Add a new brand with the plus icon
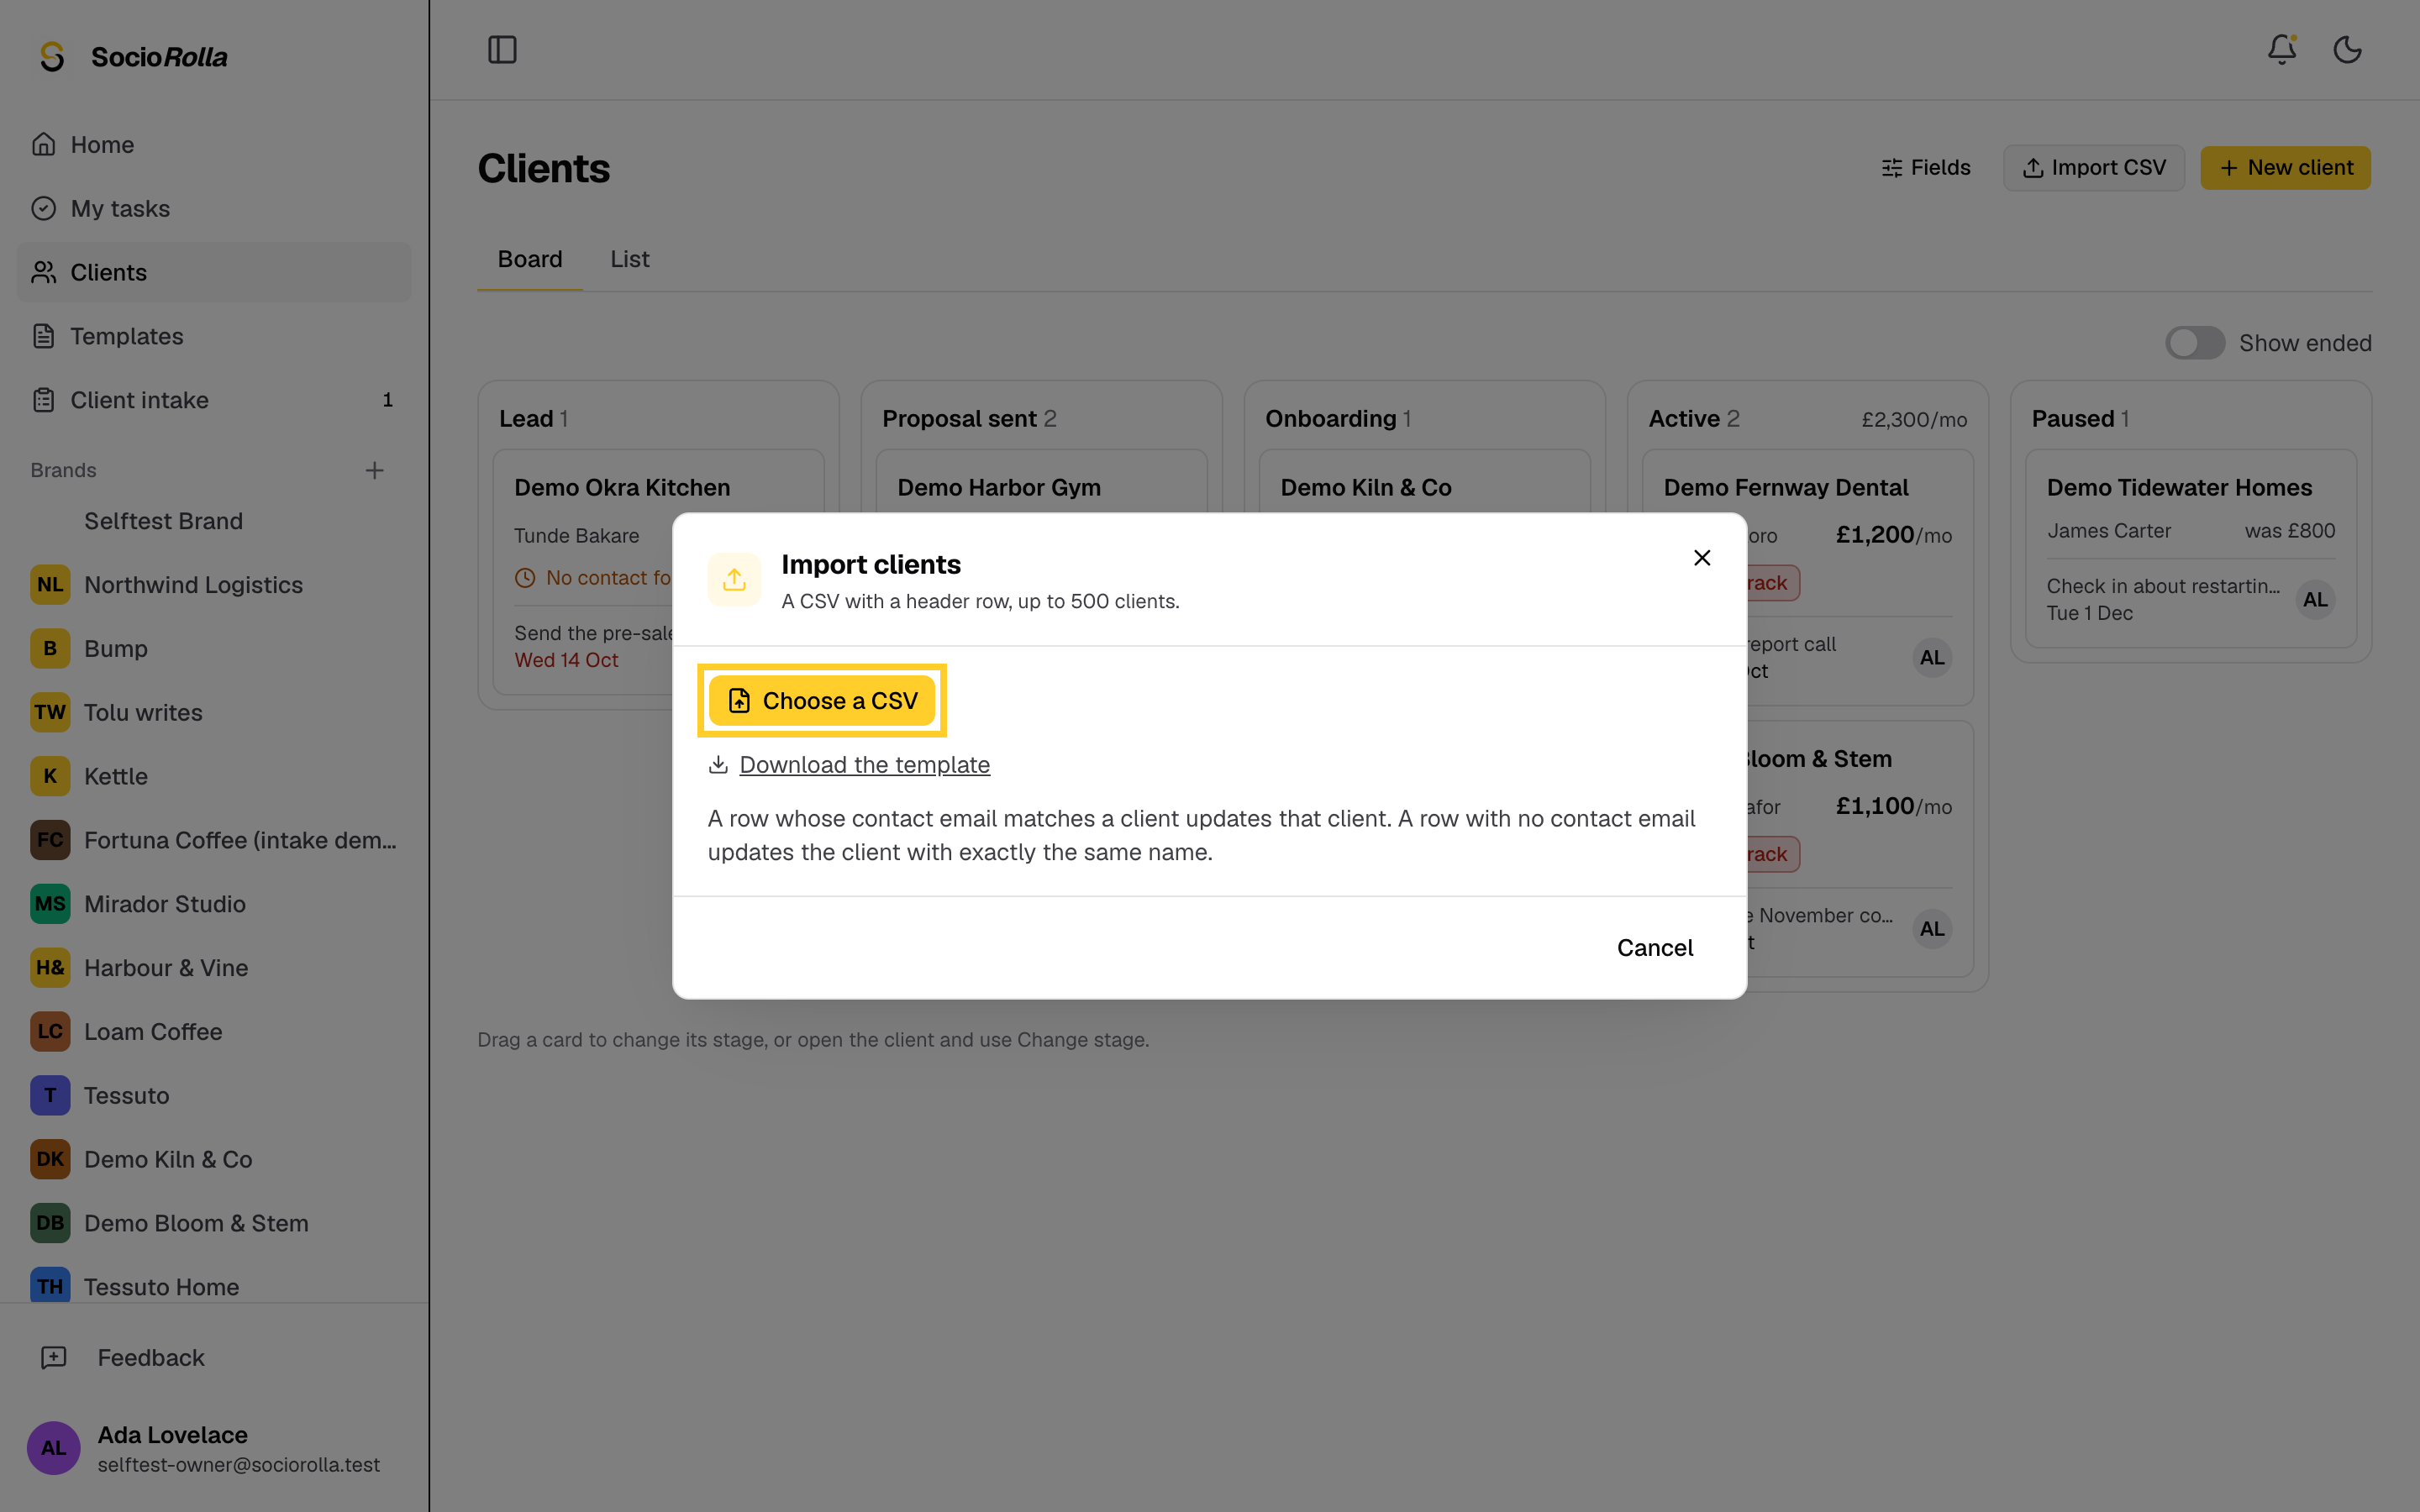 (374, 470)
